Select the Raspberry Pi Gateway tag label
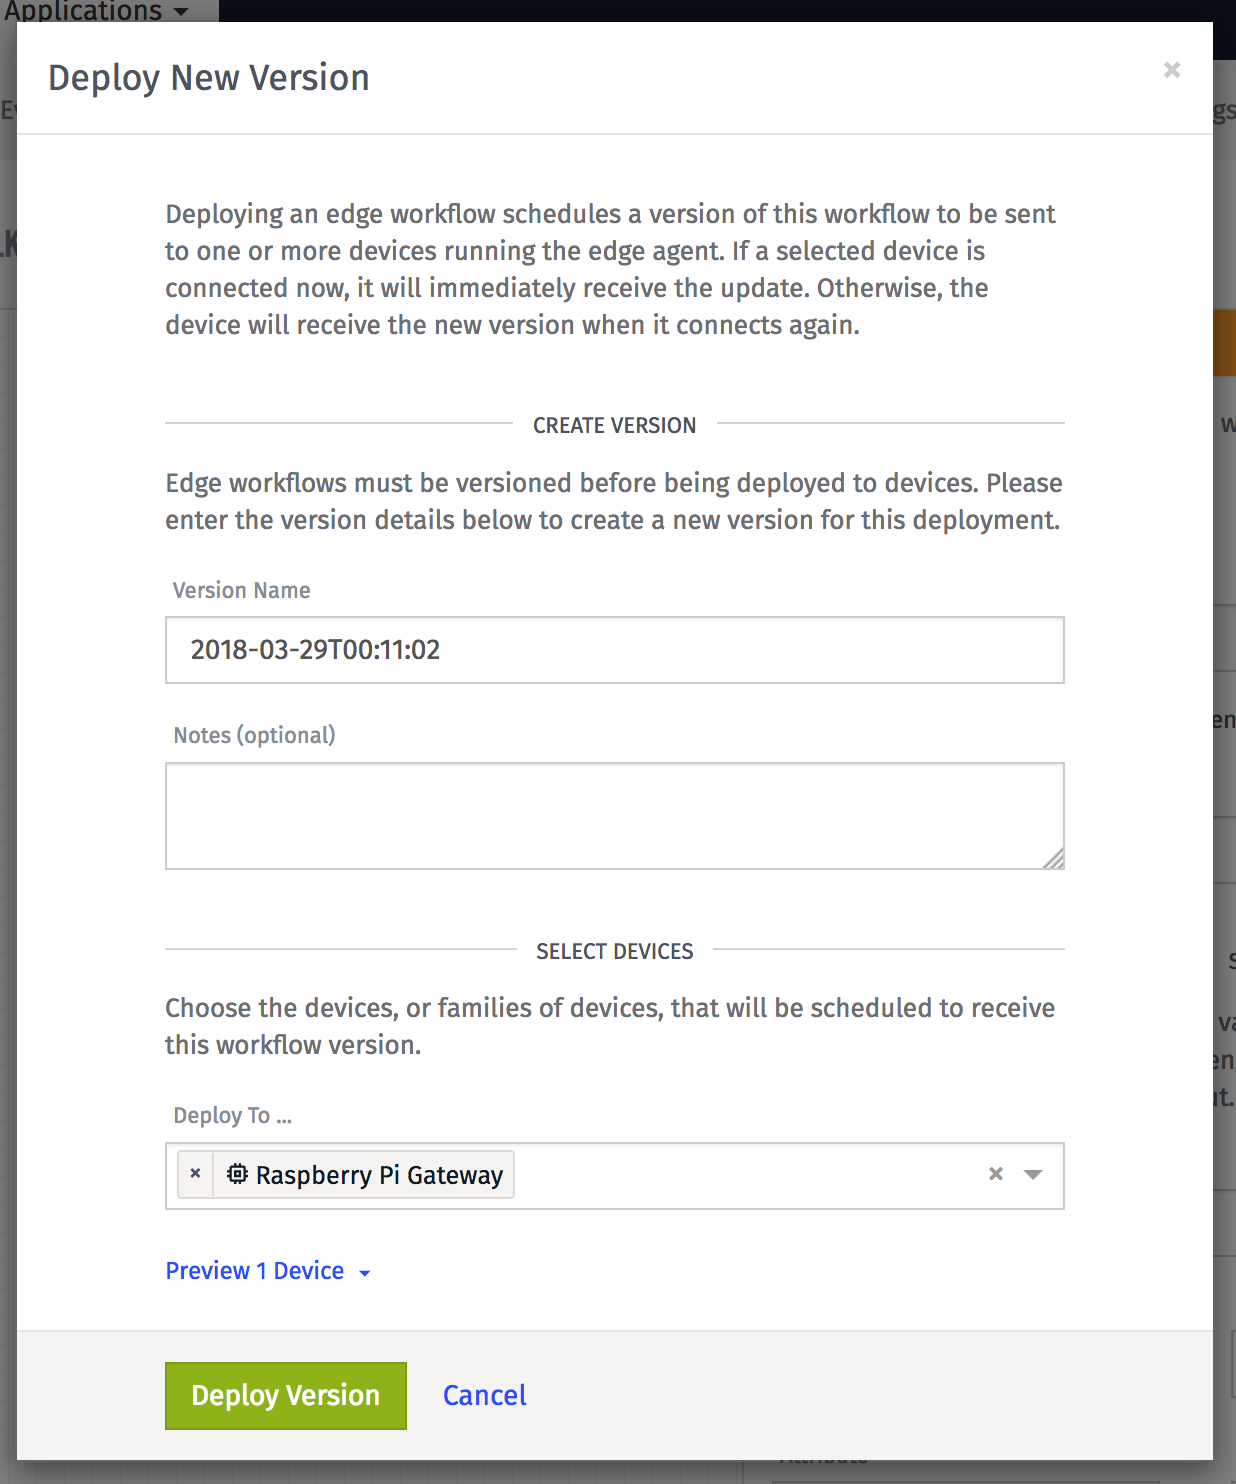This screenshot has width=1236, height=1484. point(378,1174)
